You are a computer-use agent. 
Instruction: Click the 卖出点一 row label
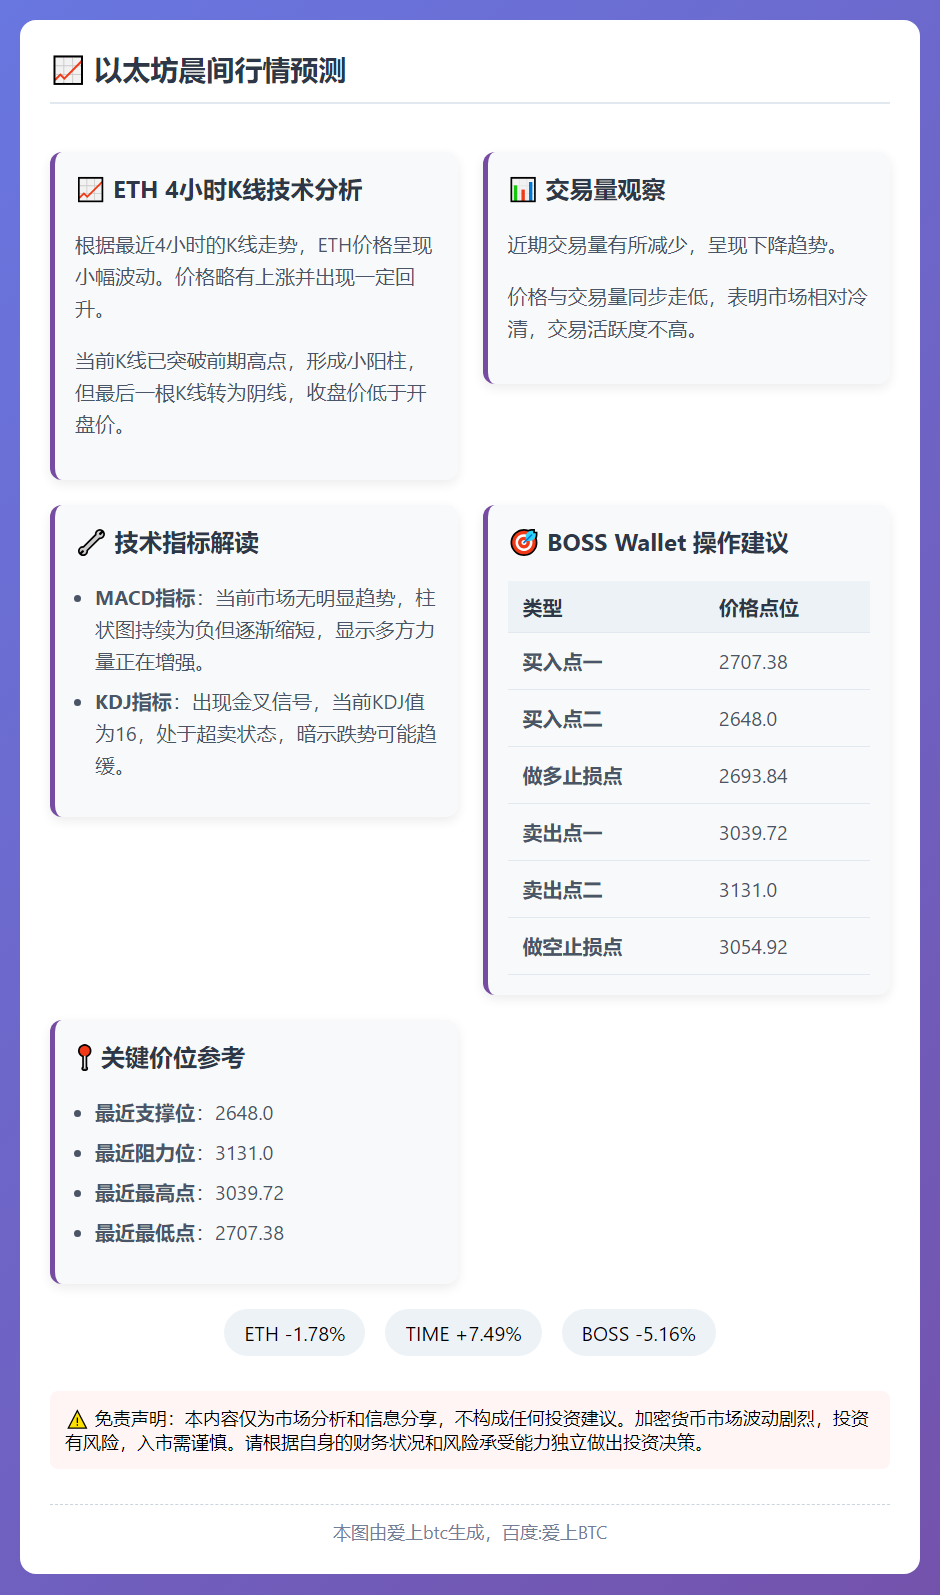562,833
